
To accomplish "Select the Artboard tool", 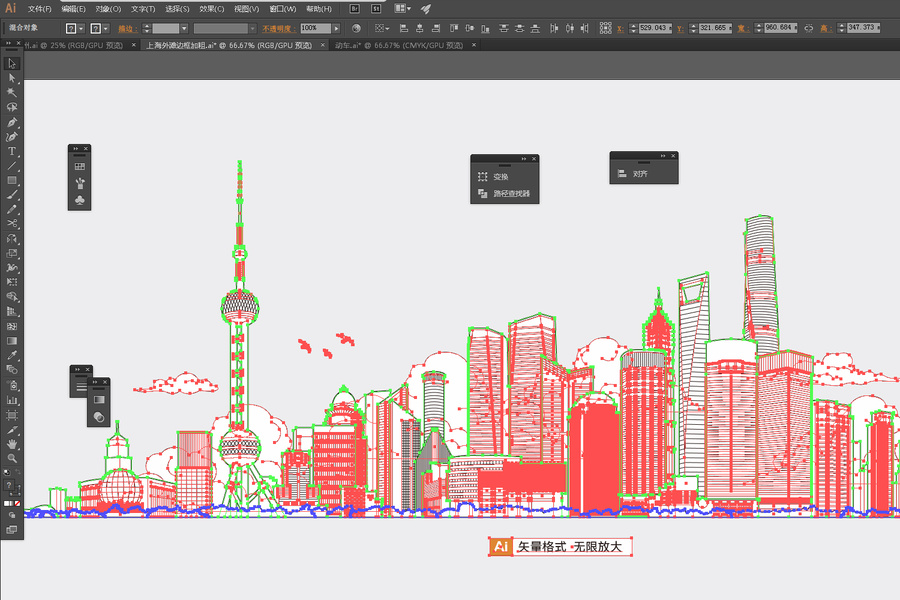I will [11, 415].
